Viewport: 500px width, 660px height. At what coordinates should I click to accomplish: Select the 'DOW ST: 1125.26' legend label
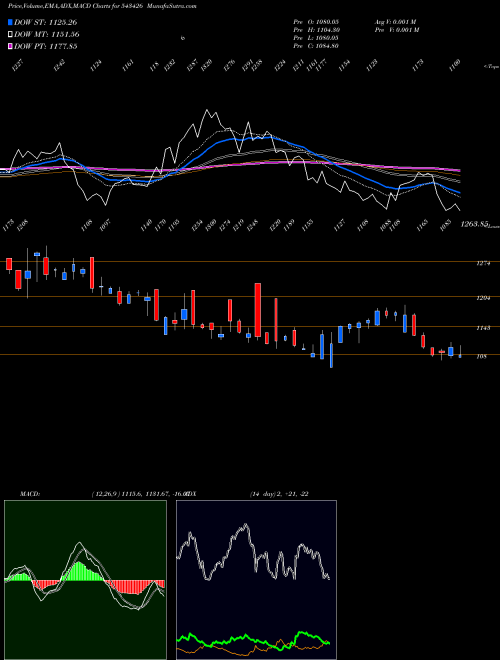(x=45, y=22)
